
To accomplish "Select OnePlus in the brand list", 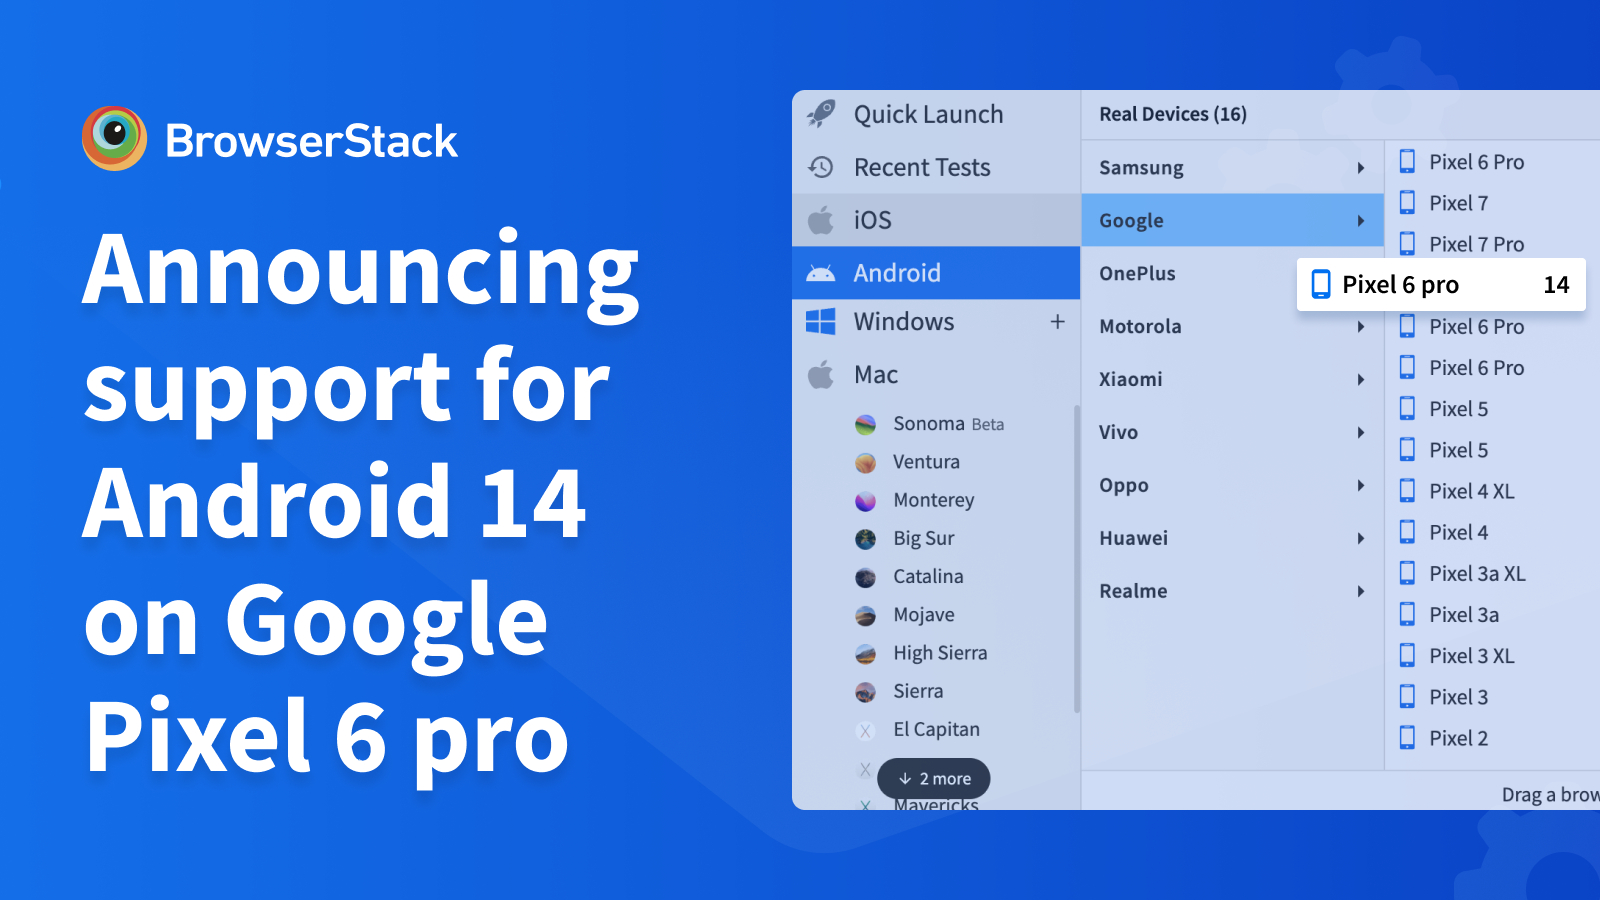I will pyautogui.click(x=1138, y=274).
